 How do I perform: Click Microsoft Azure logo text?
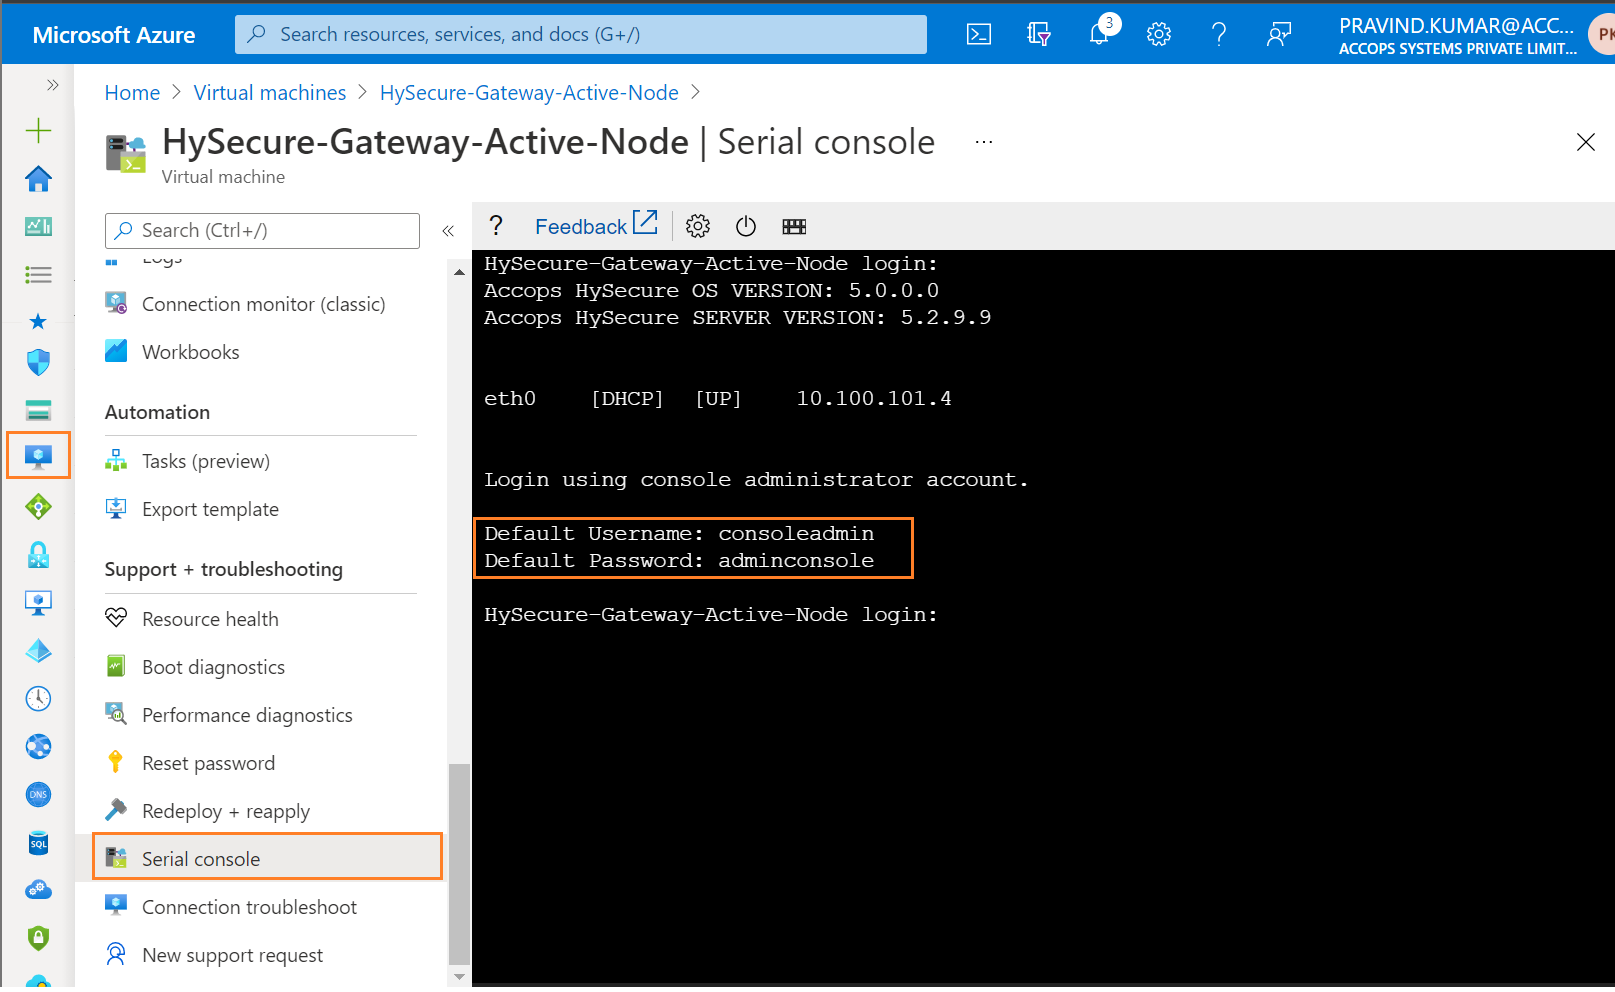pos(114,35)
